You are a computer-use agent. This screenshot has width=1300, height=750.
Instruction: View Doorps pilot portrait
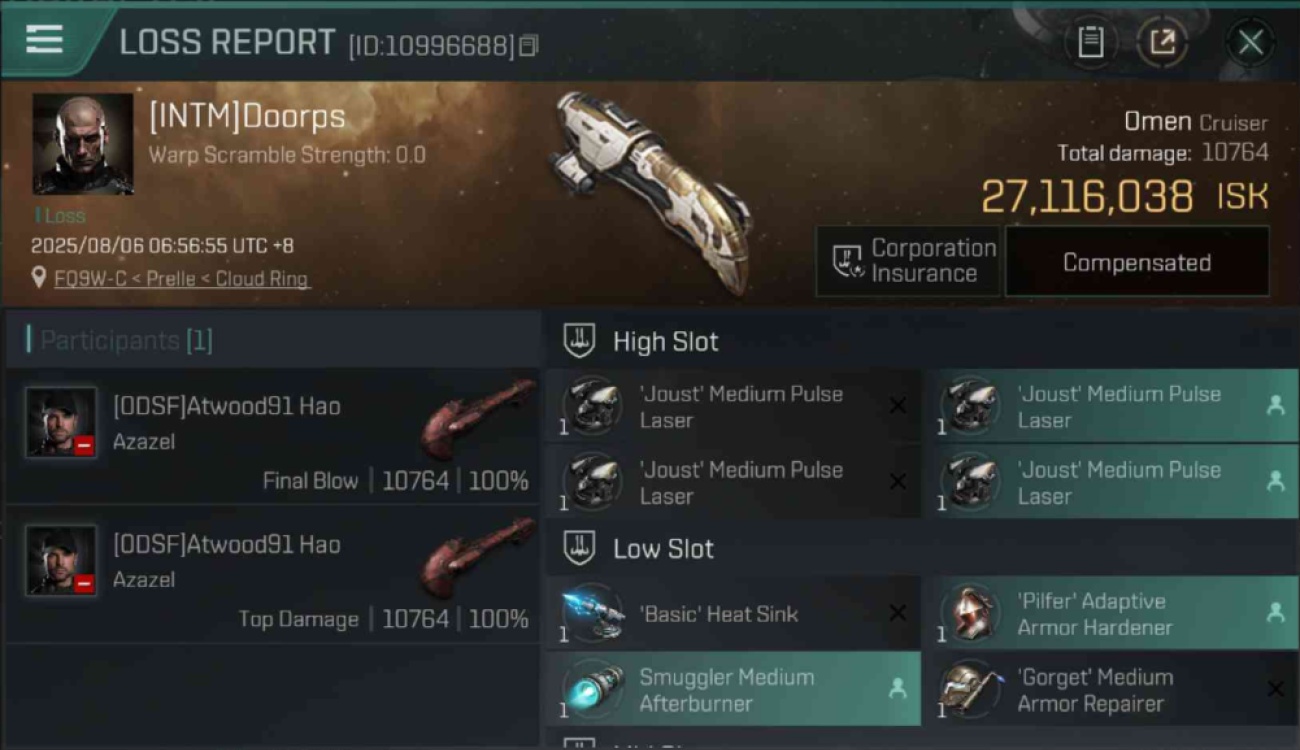tap(82, 144)
